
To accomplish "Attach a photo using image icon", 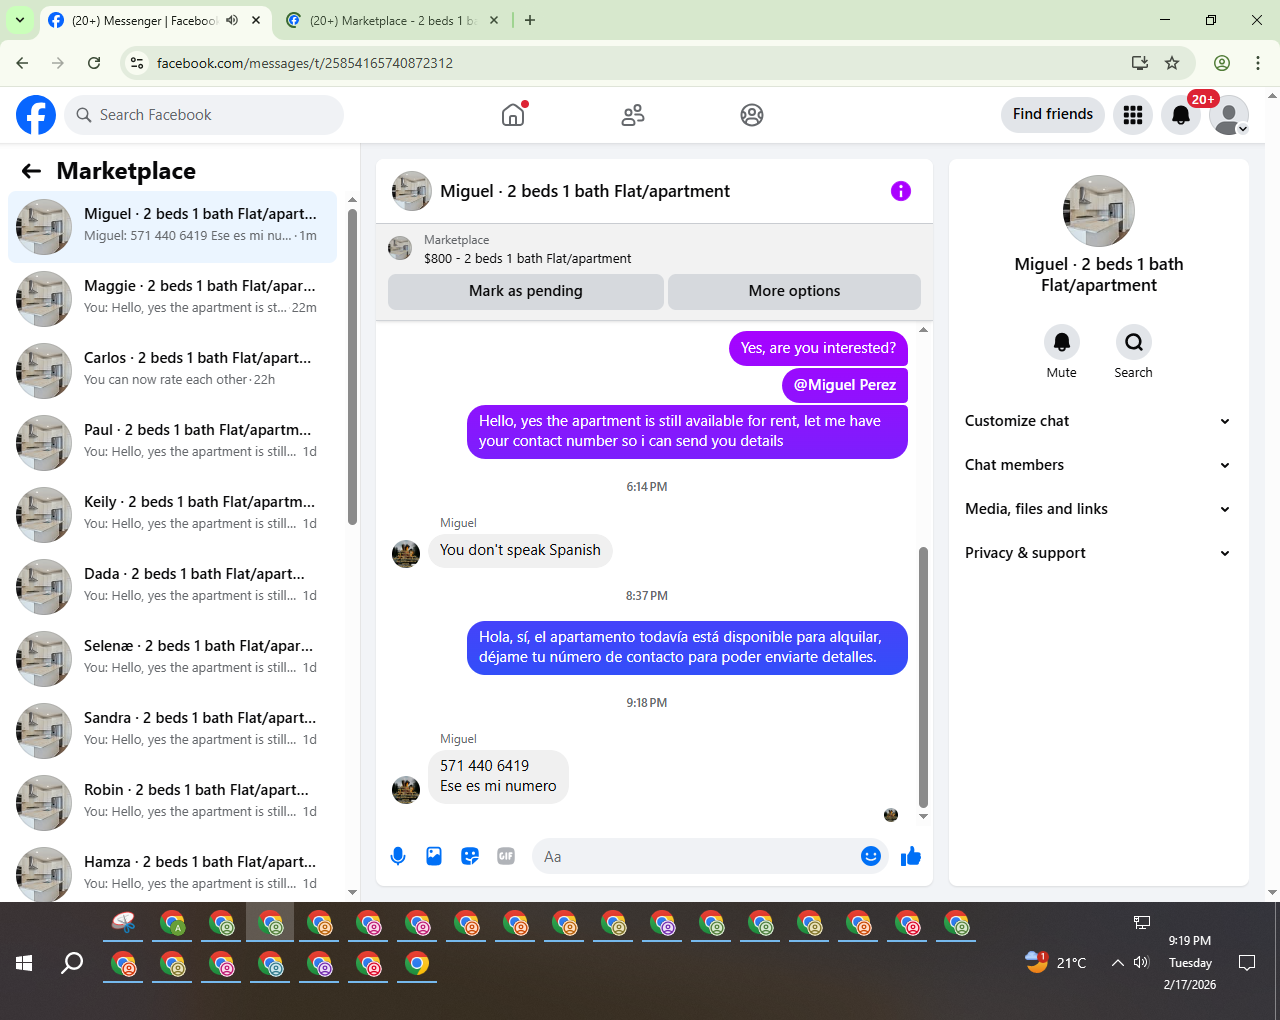I will [434, 856].
